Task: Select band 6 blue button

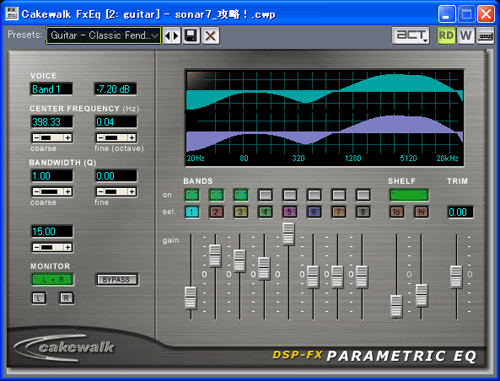Action: point(314,212)
